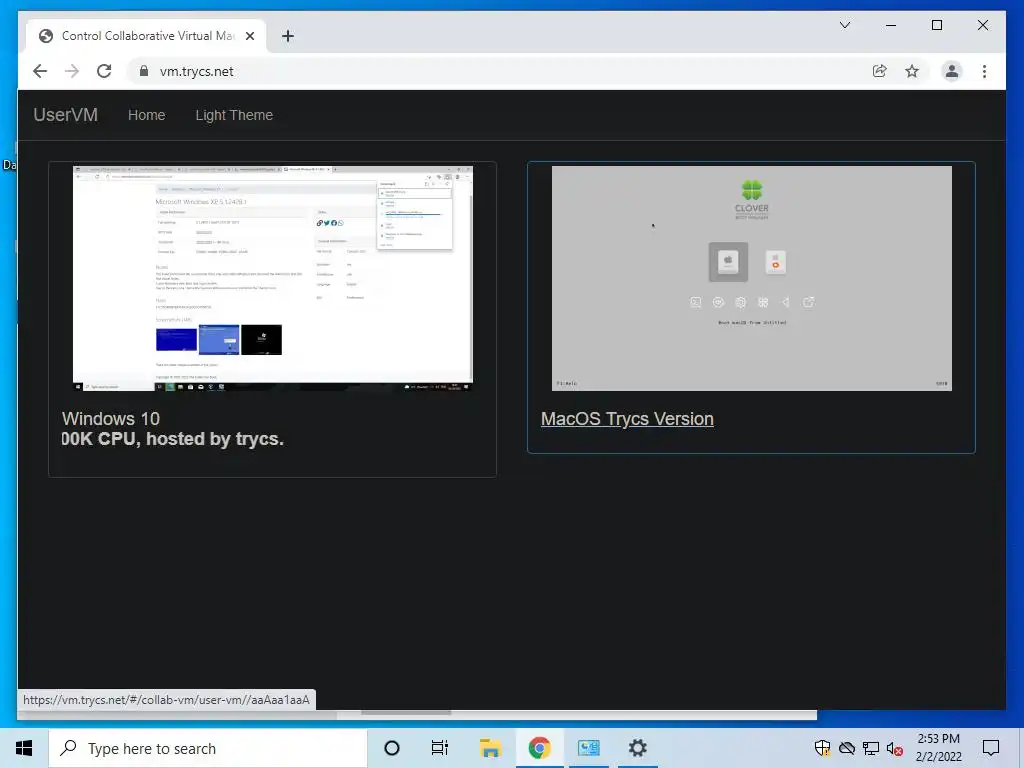Image resolution: width=1024 pixels, height=768 pixels.
Task: Click the browser forward arrow
Action: point(72,71)
